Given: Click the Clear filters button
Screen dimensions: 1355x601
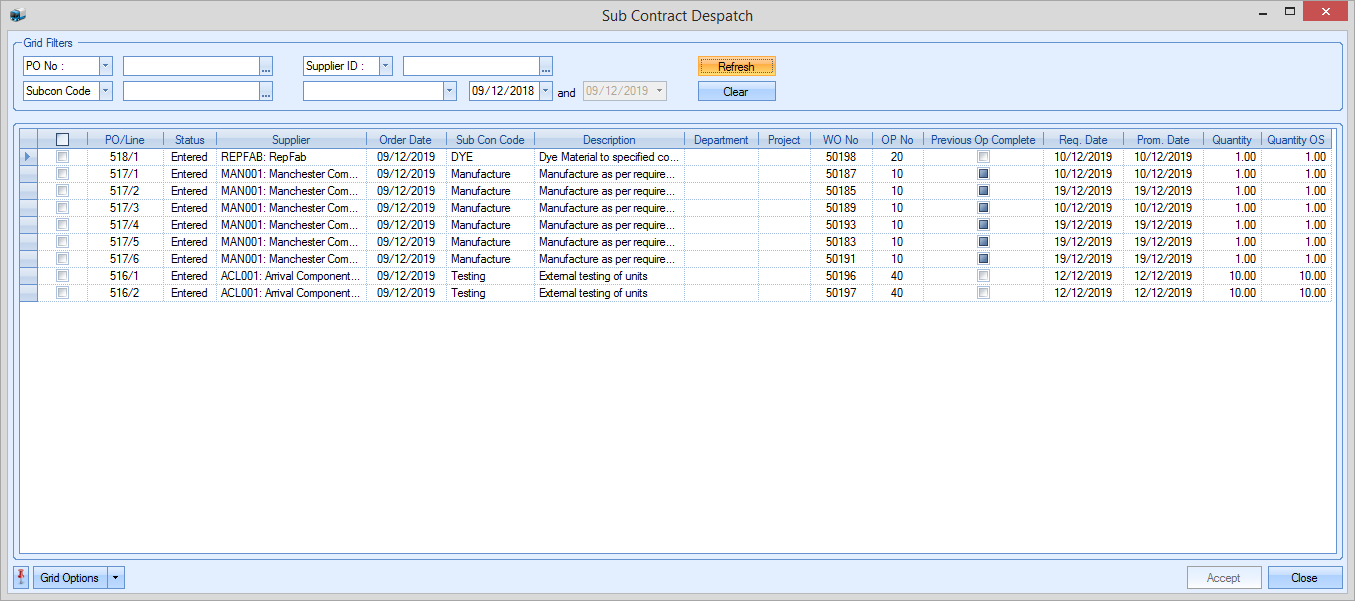Looking at the screenshot, I should tap(736, 92).
